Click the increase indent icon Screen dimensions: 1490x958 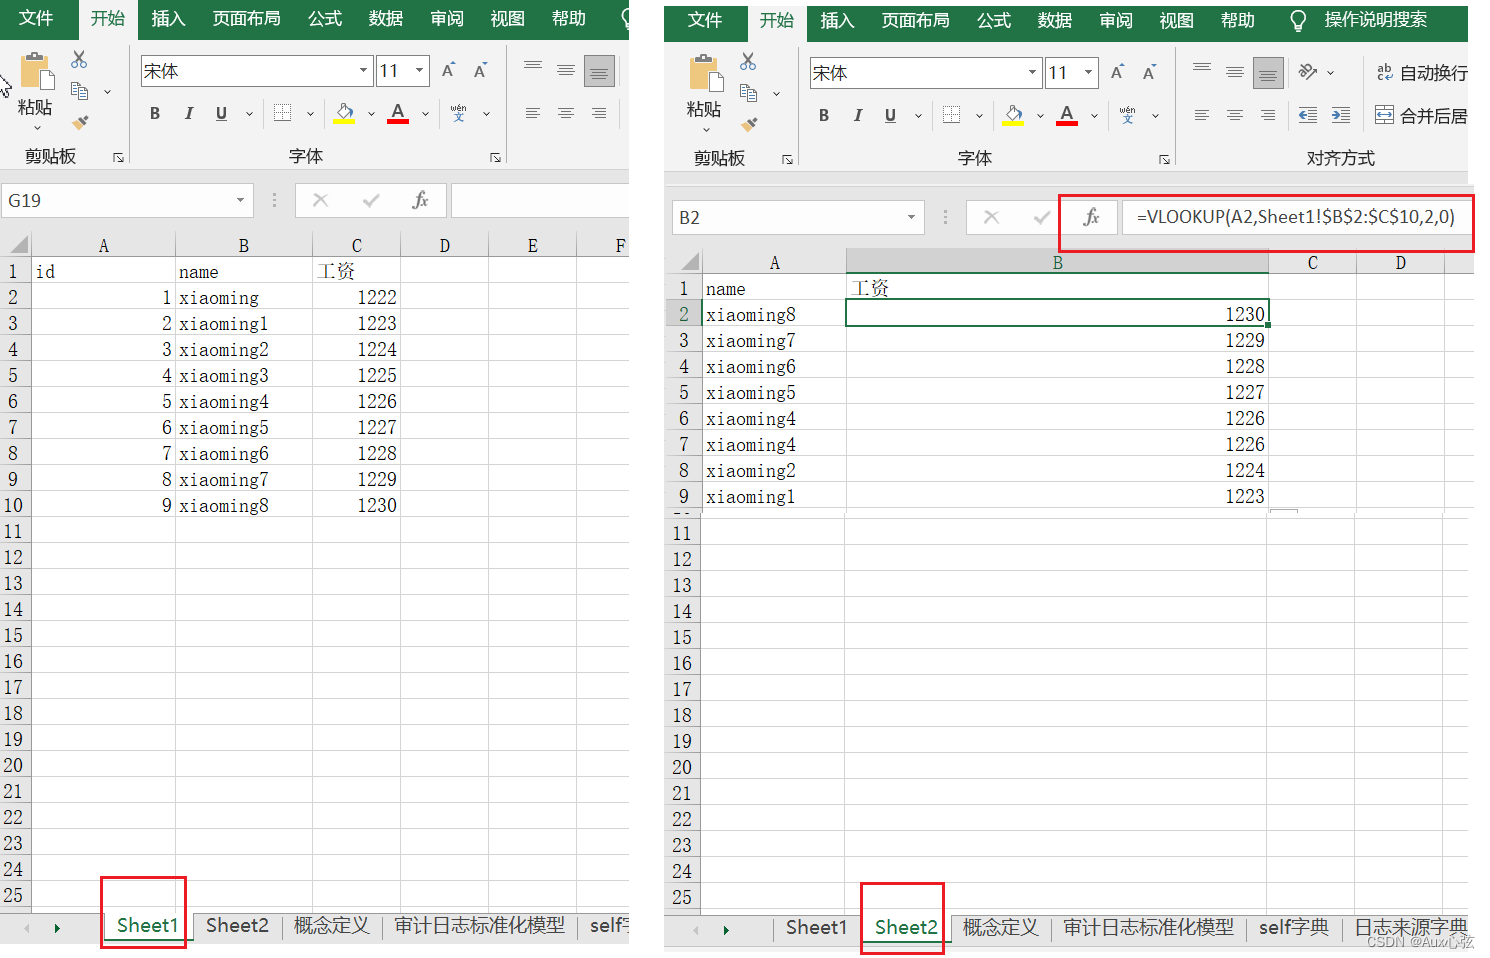[1340, 116]
